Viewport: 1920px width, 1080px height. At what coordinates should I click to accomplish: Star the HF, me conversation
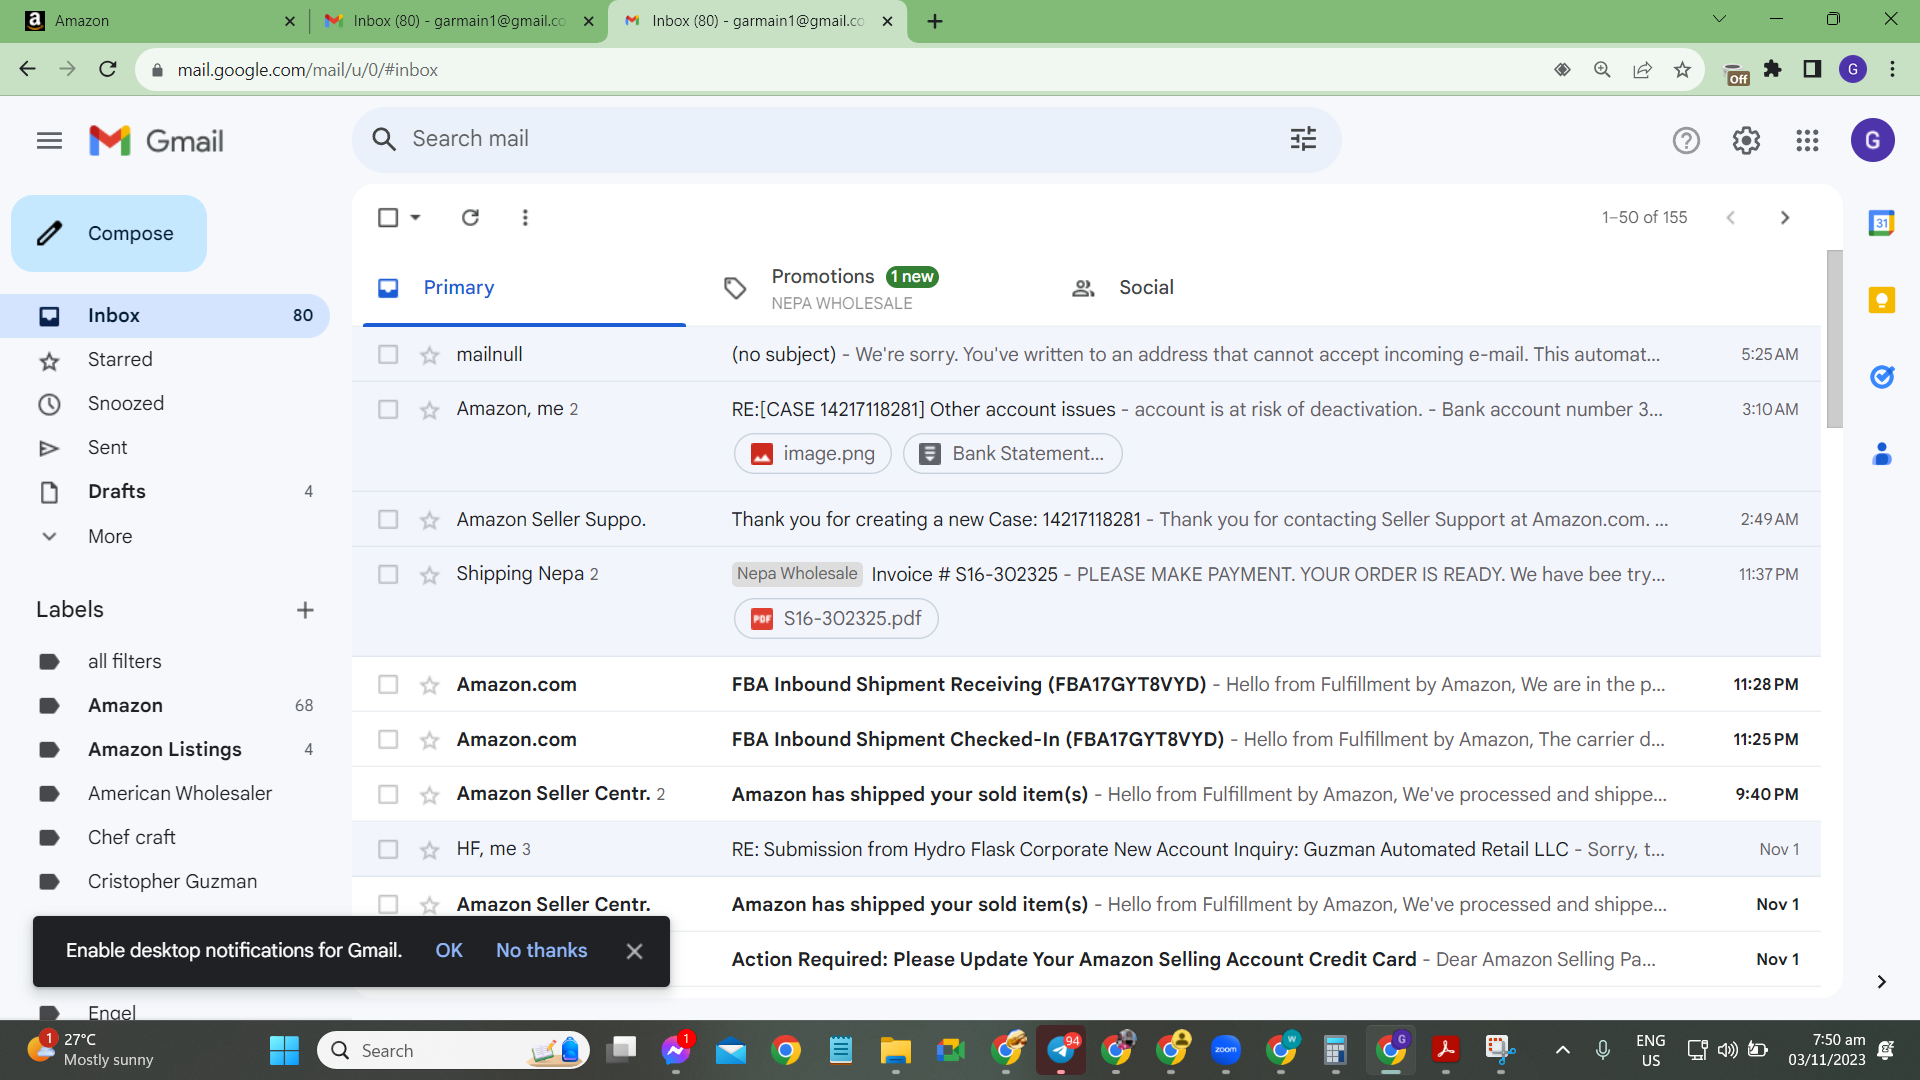pos(430,850)
